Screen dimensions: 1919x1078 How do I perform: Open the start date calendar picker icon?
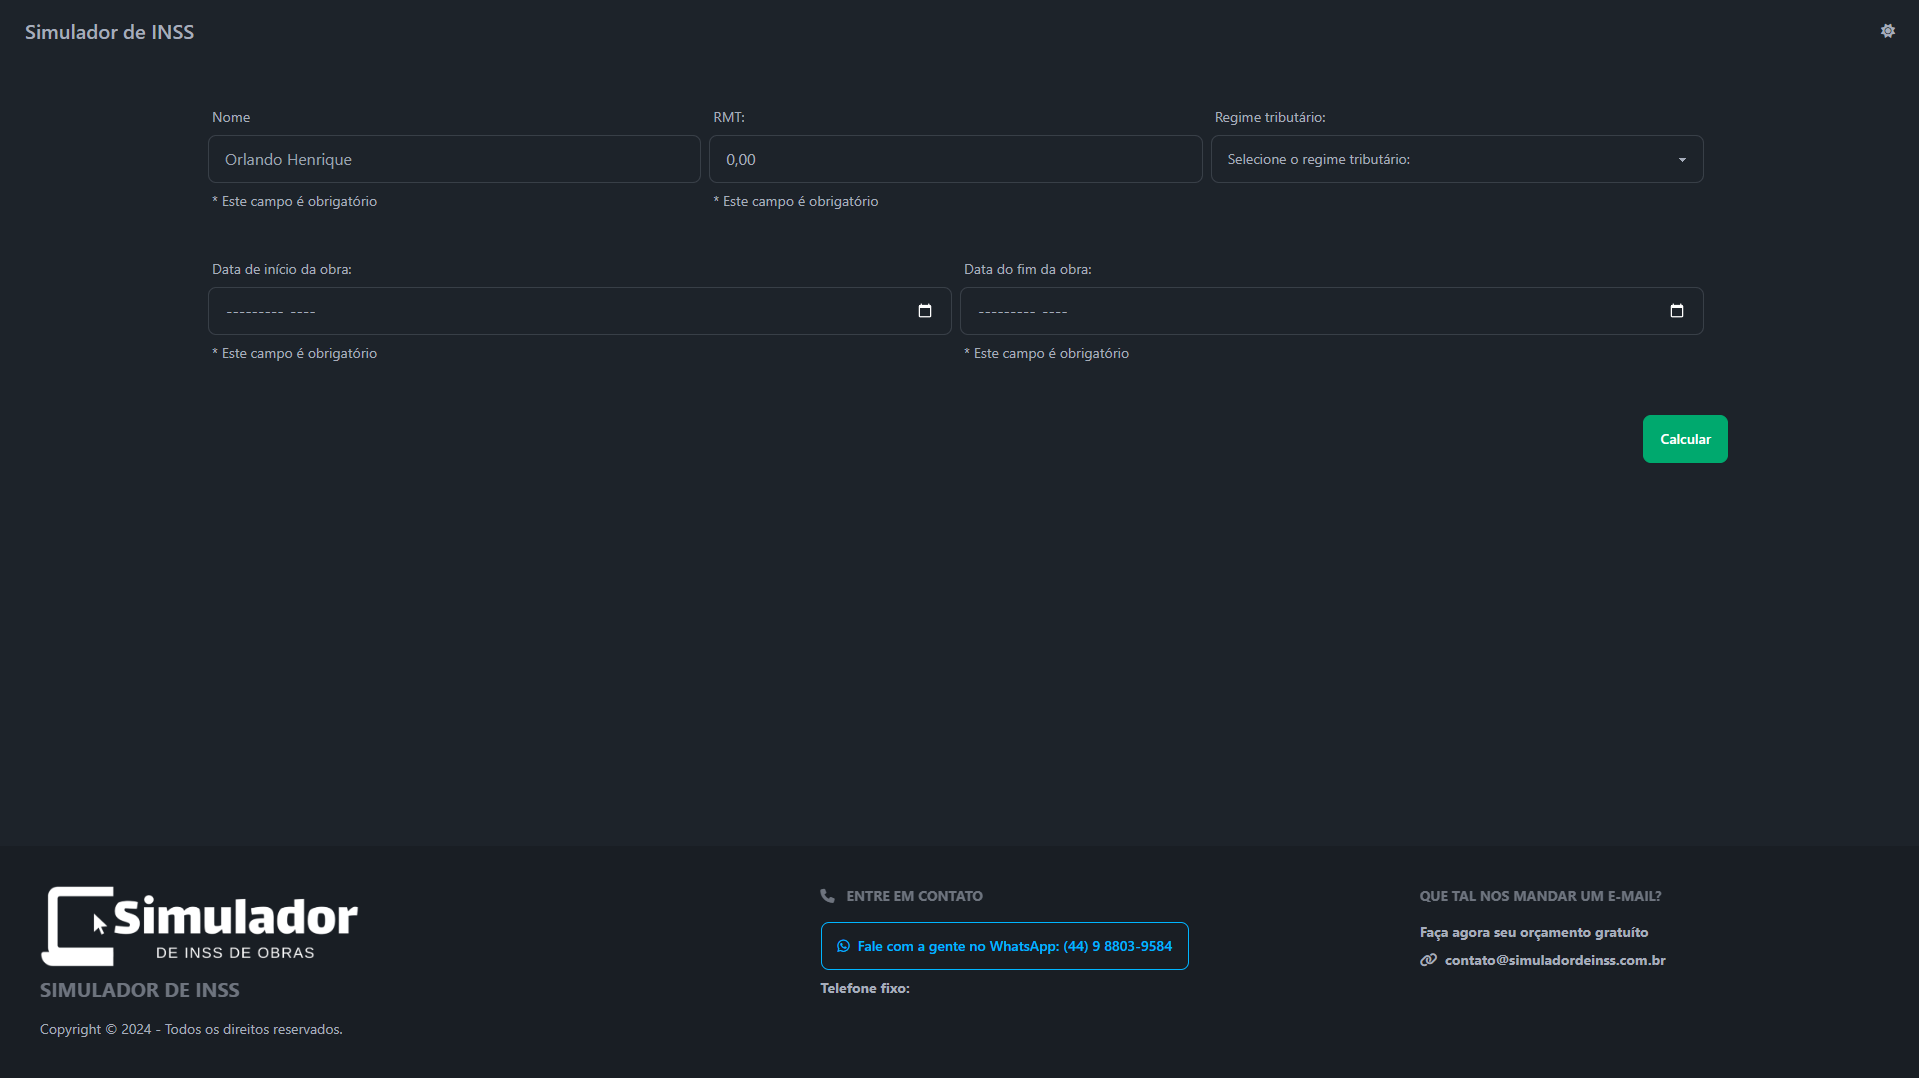point(925,311)
